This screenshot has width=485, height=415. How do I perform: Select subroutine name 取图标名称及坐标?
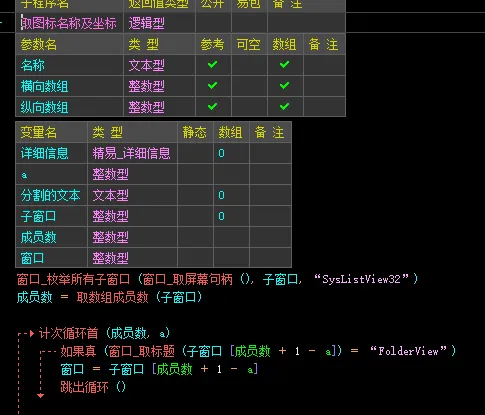69,23
